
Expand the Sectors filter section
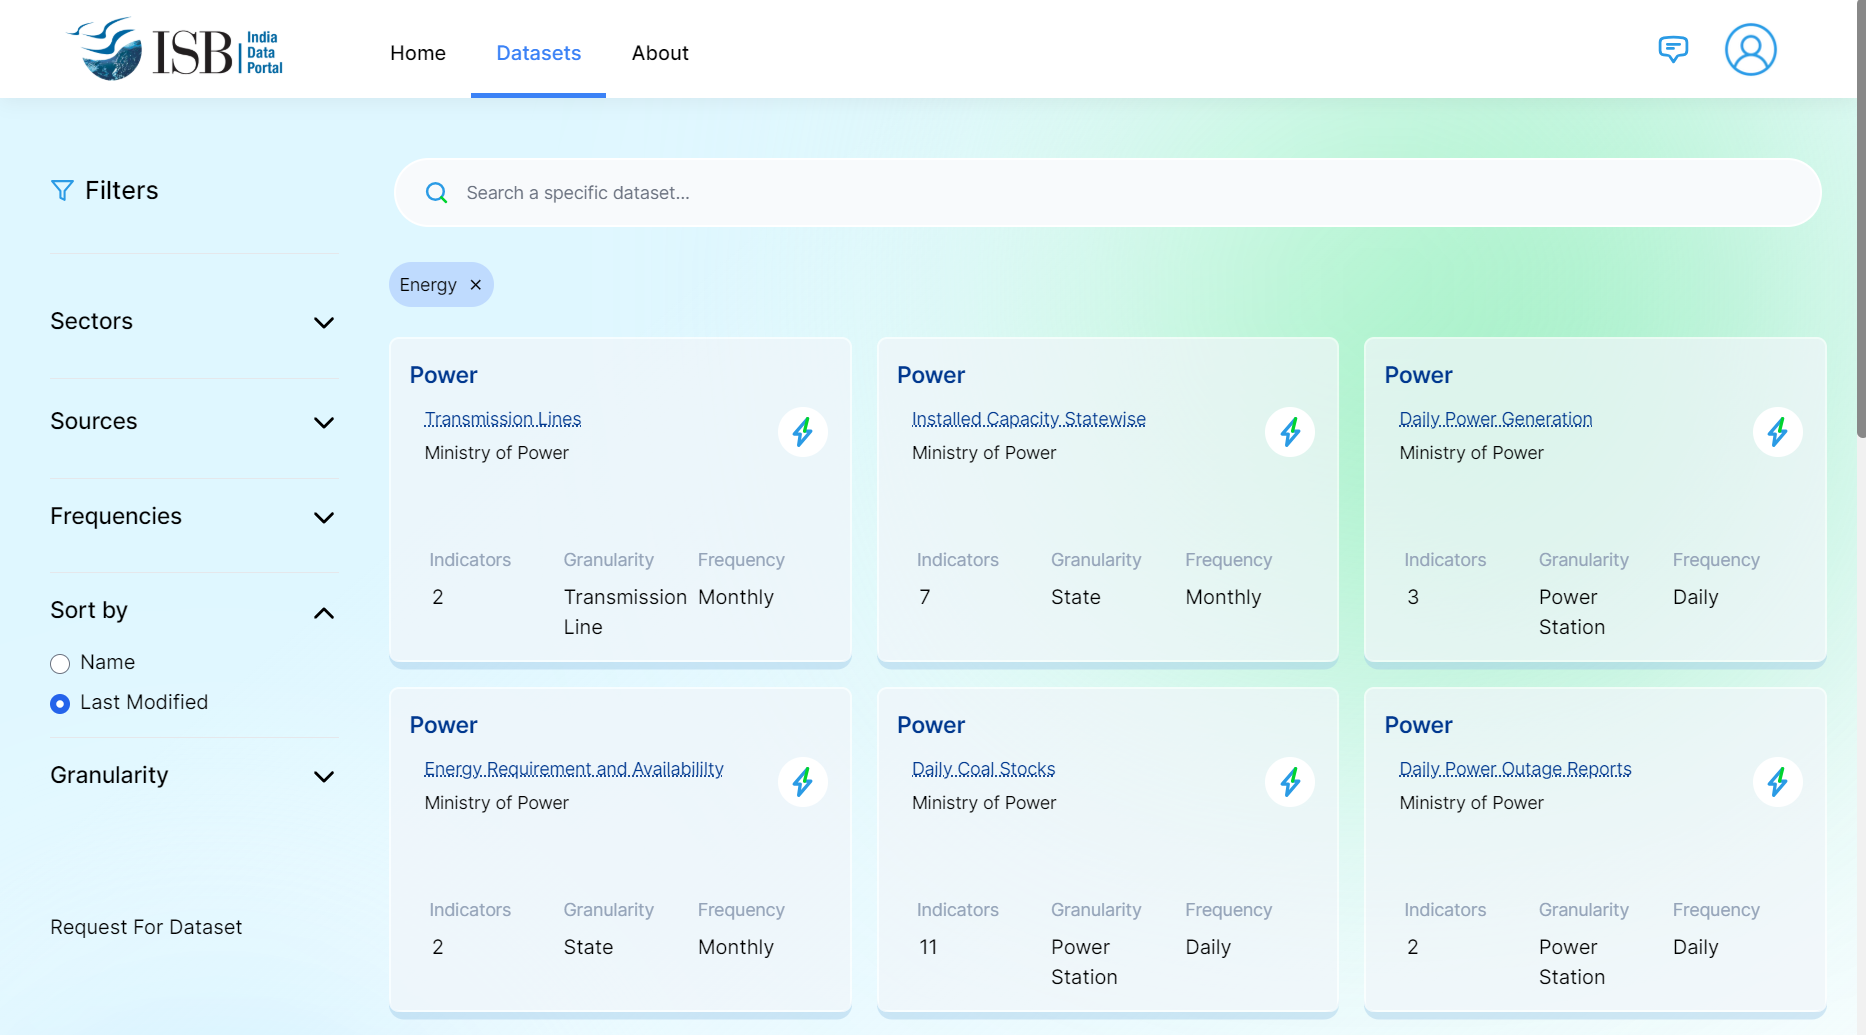point(323,322)
